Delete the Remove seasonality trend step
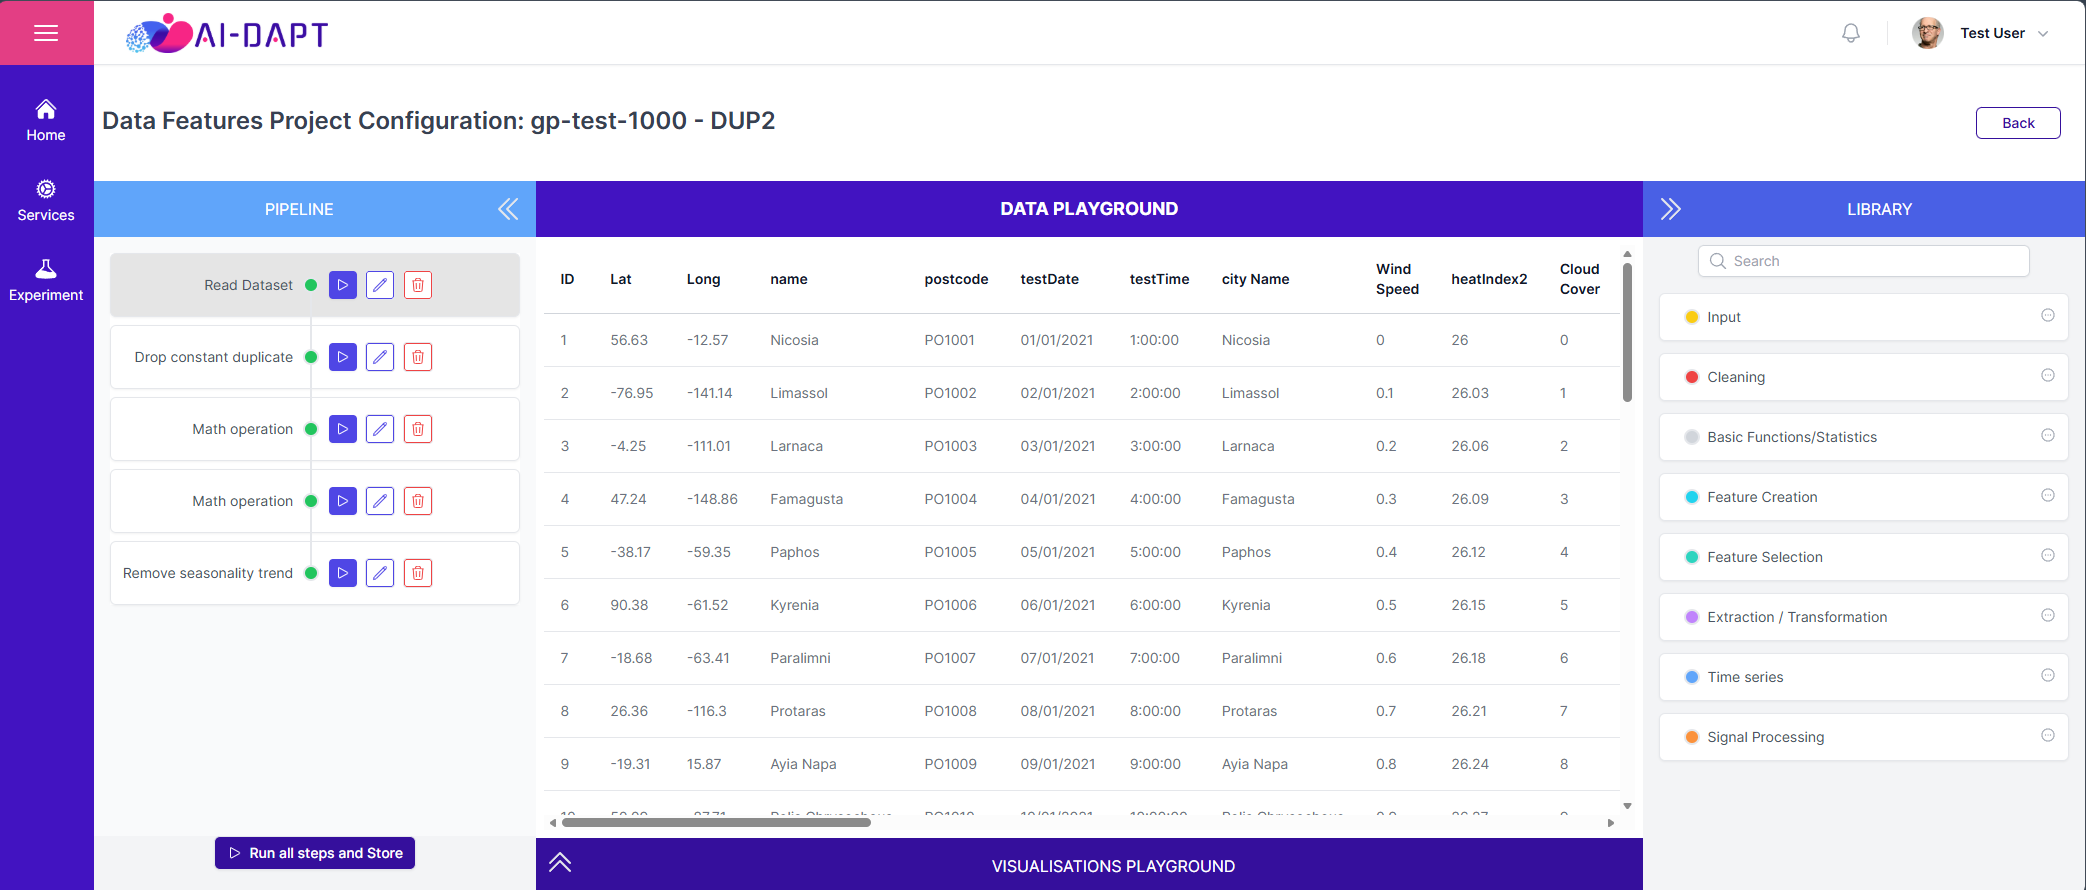The image size is (2086, 890). click(x=418, y=573)
